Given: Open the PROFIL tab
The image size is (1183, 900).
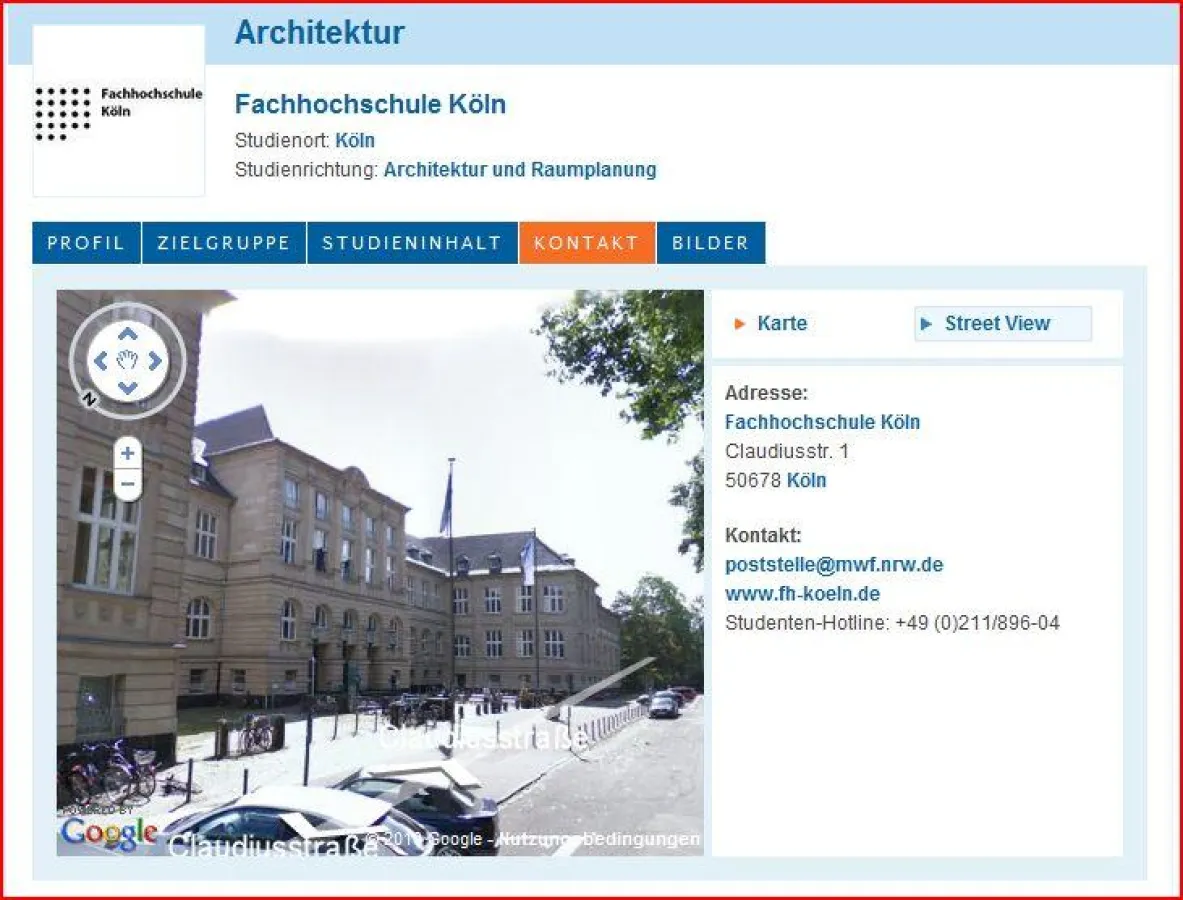Looking at the screenshot, I should pyautogui.click(x=85, y=242).
